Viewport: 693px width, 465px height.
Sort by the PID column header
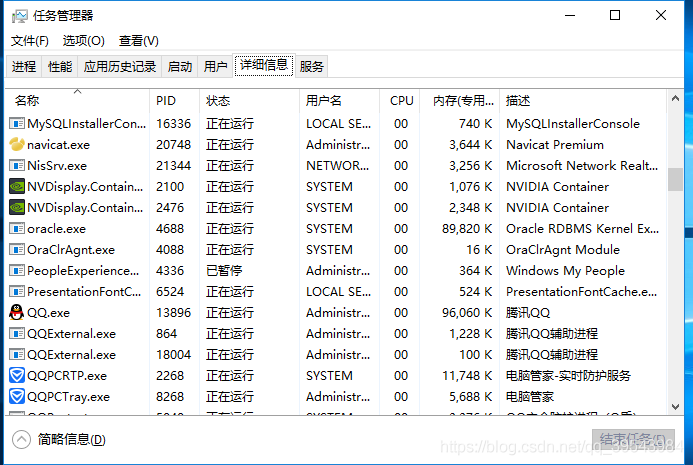point(175,101)
